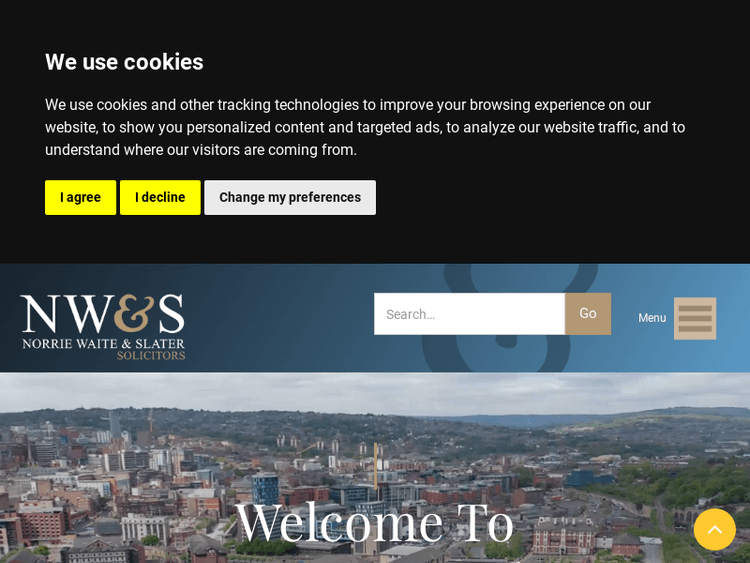
Task: Open the hamburger menu icon
Action: [695, 319]
